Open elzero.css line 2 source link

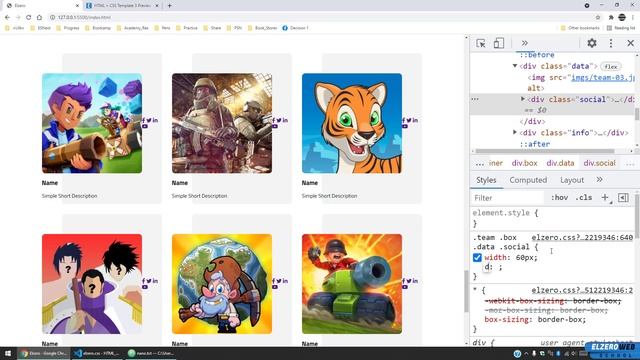(x=582, y=290)
